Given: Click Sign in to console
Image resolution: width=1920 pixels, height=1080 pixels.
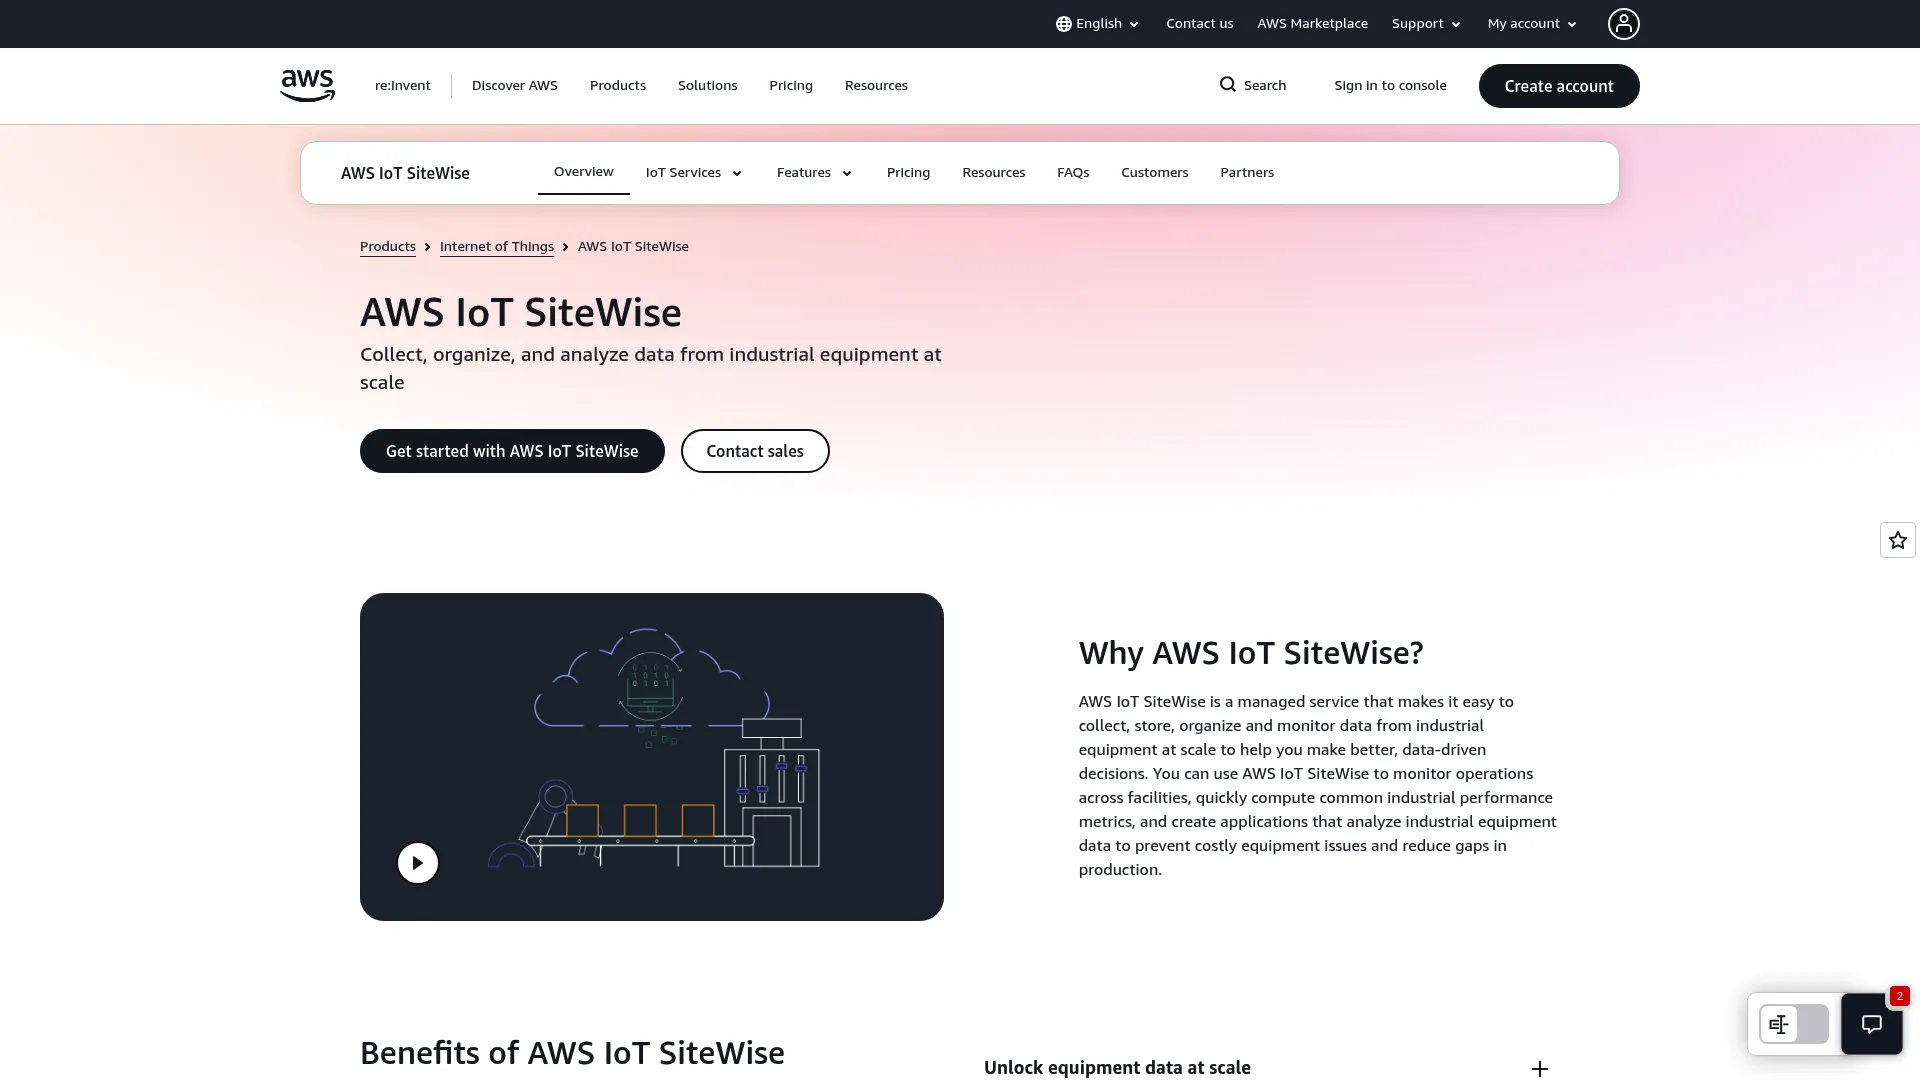Looking at the screenshot, I should [1390, 86].
